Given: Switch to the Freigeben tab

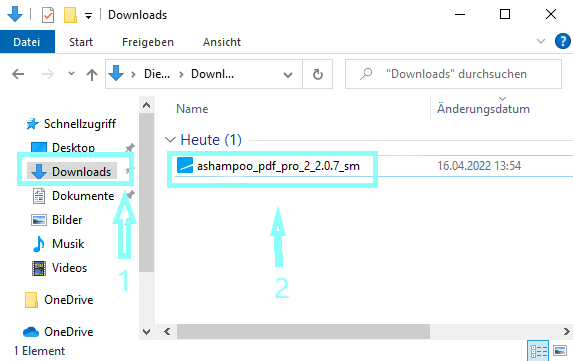Looking at the screenshot, I should click(148, 42).
